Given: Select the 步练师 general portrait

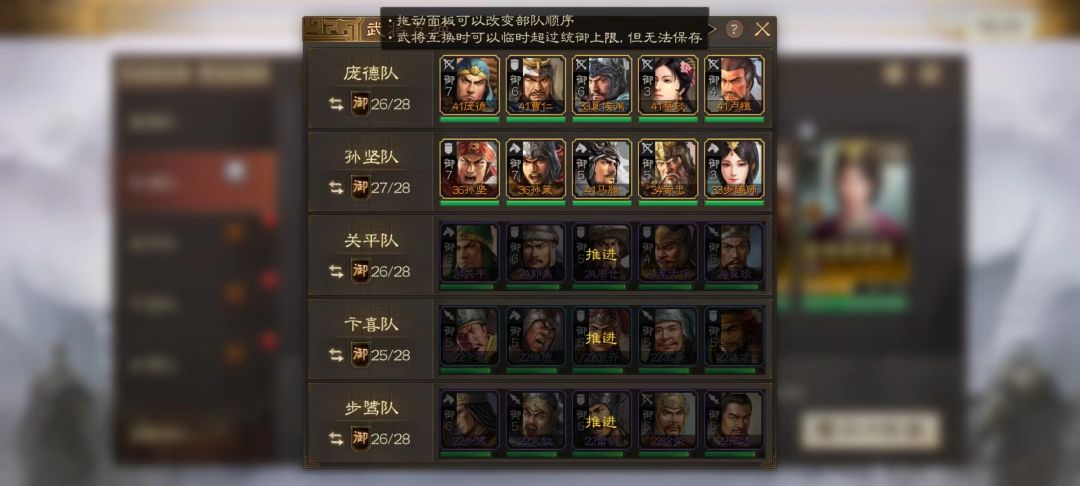Looking at the screenshot, I should 734,169.
